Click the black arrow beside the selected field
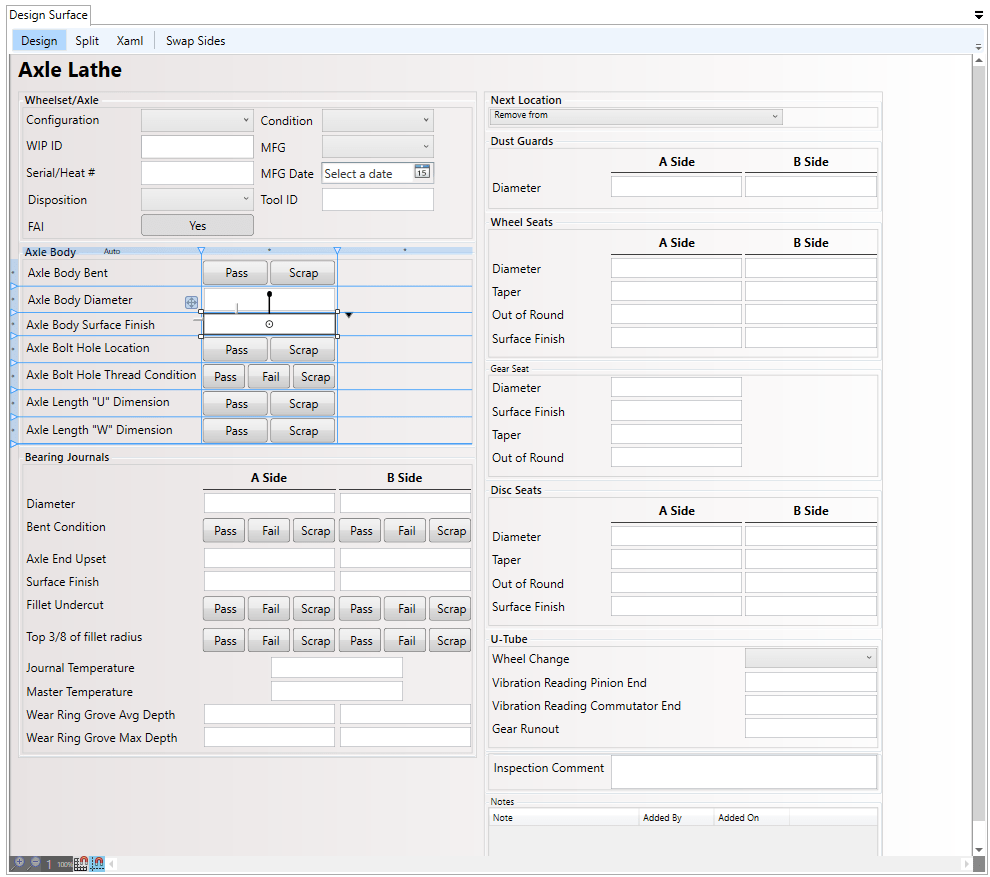The image size is (990, 877). coord(349,315)
